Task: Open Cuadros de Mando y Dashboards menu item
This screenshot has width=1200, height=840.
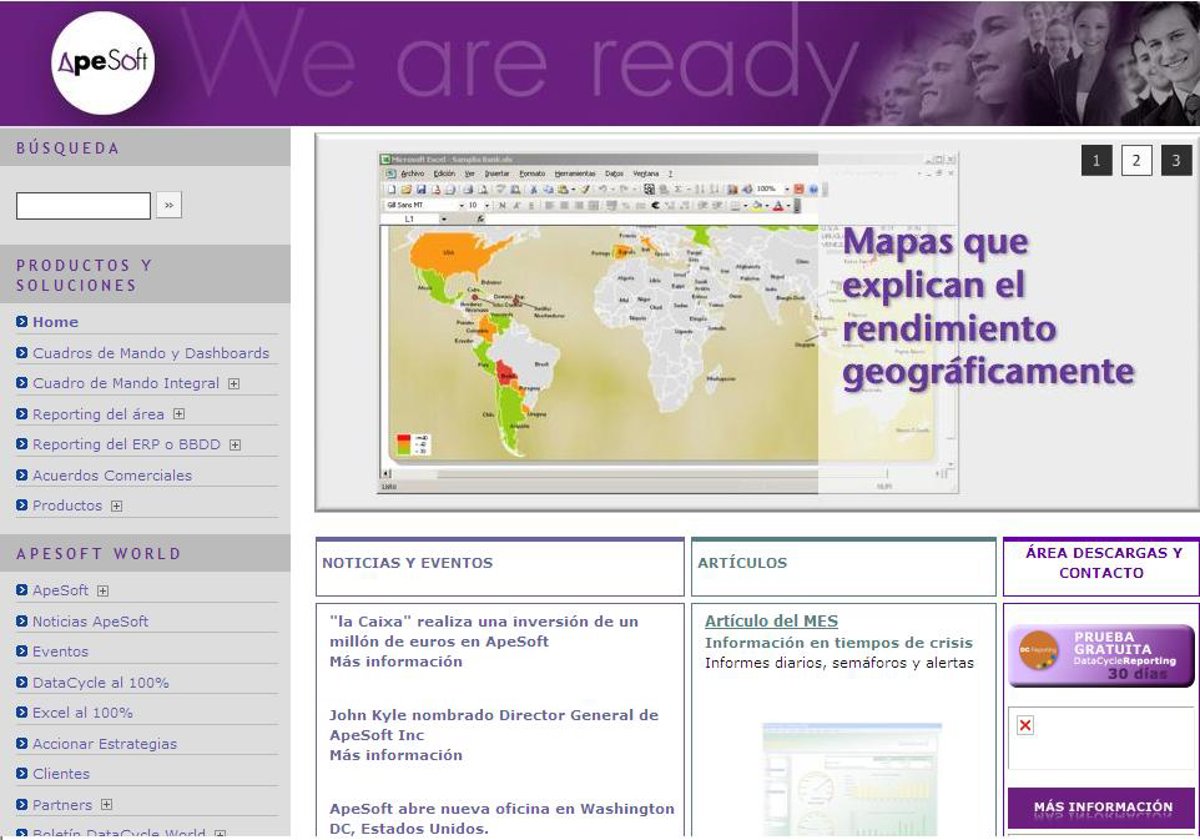Action: pos(150,353)
